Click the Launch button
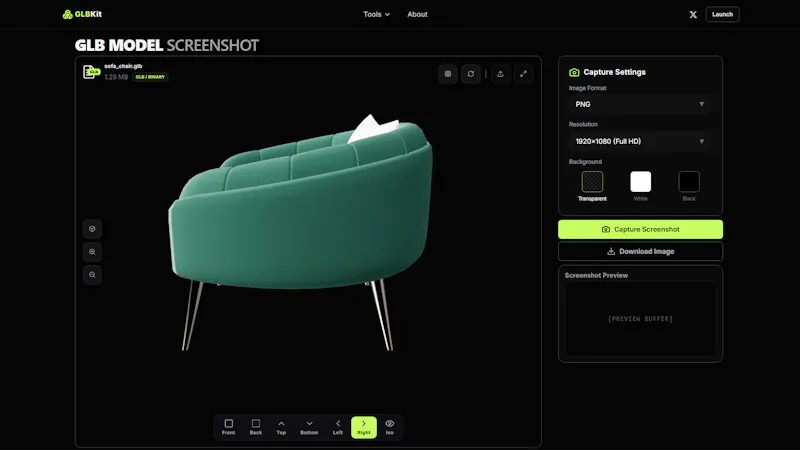The image size is (800, 450). pyautogui.click(x=722, y=14)
